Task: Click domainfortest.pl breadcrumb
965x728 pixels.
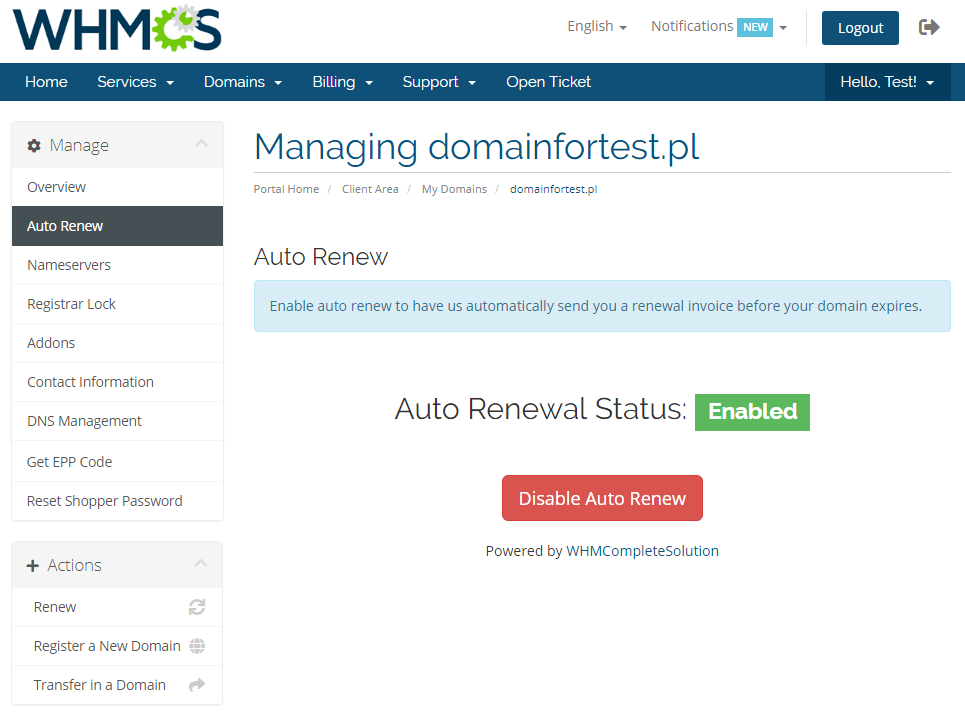Action: [553, 189]
